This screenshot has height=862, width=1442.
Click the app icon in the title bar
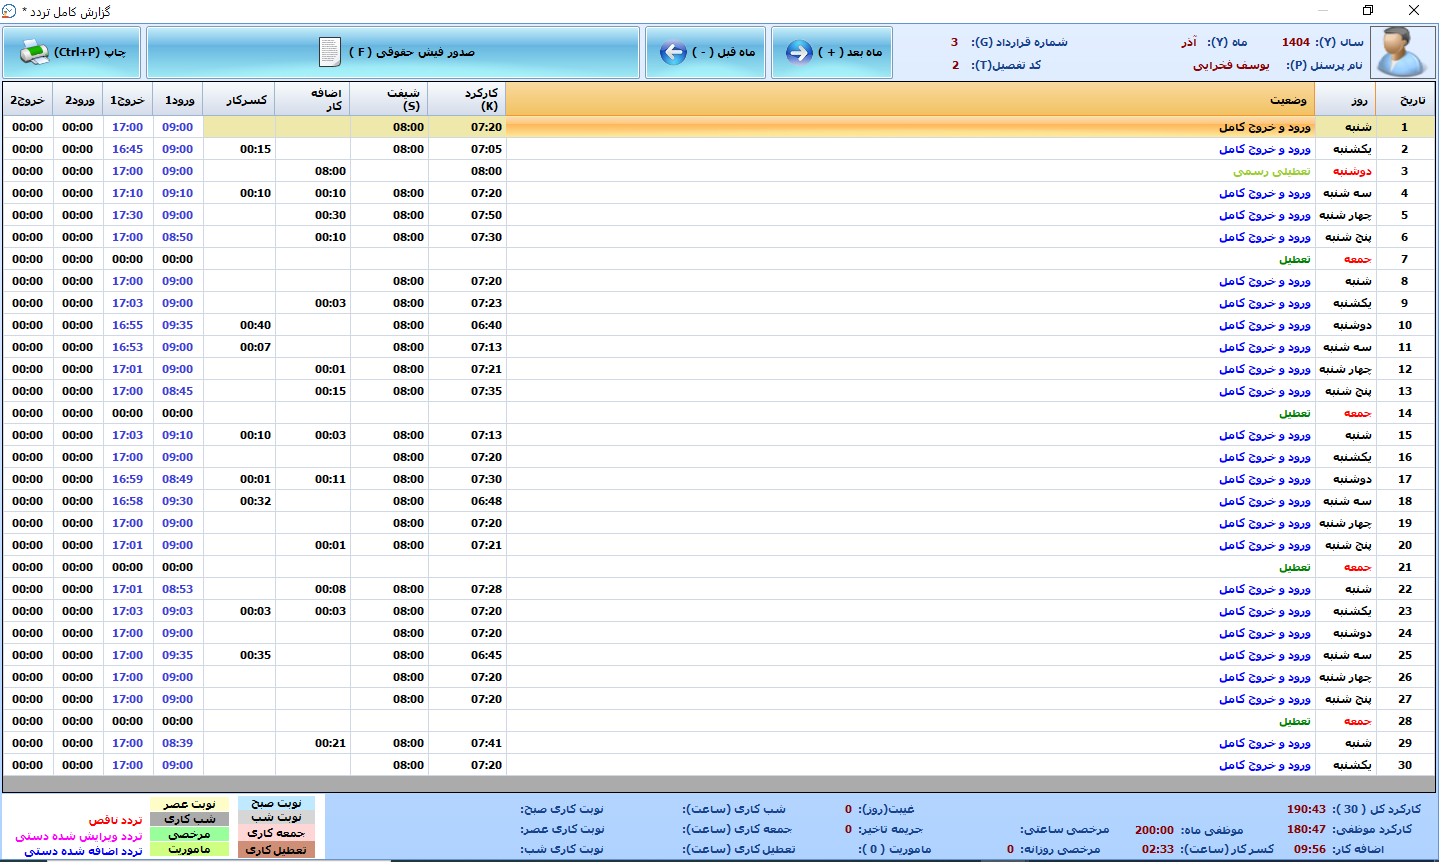coord(10,11)
